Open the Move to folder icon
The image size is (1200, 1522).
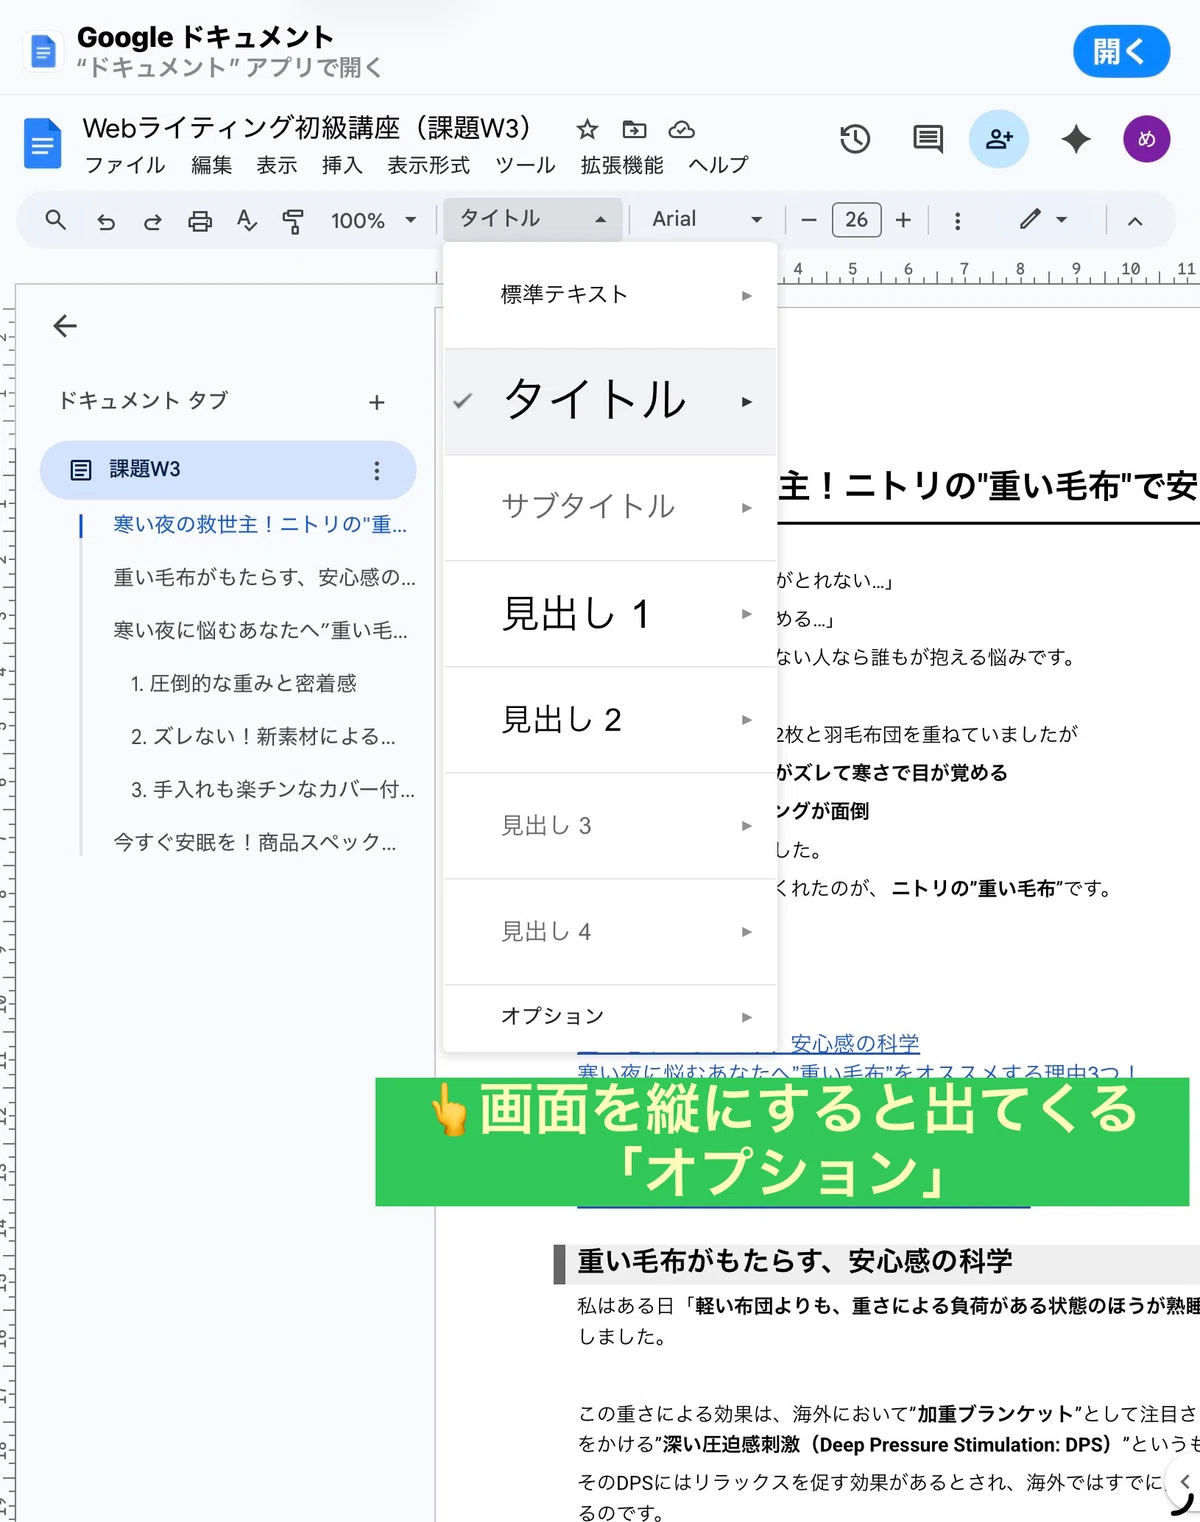(x=634, y=129)
